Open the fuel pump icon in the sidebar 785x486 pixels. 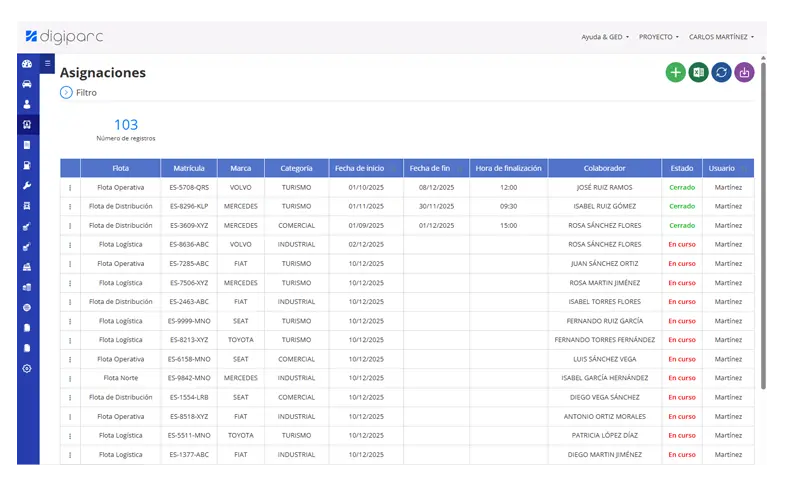click(x=27, y=165)
